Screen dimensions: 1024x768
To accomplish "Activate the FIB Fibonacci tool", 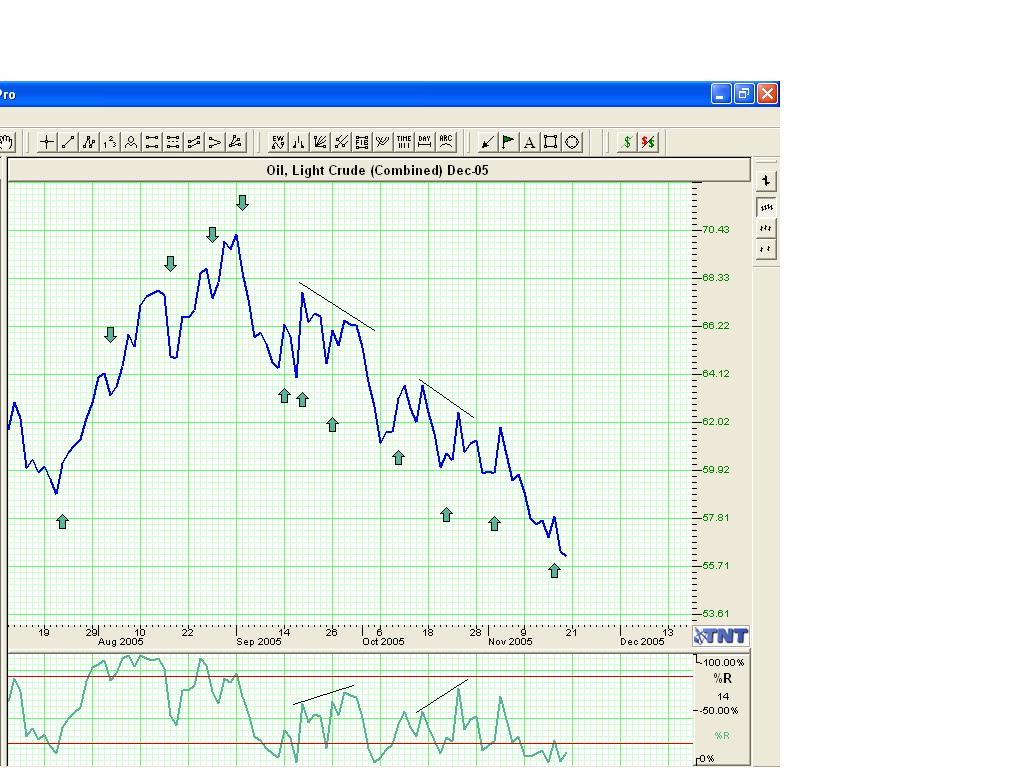I will 362,142.
